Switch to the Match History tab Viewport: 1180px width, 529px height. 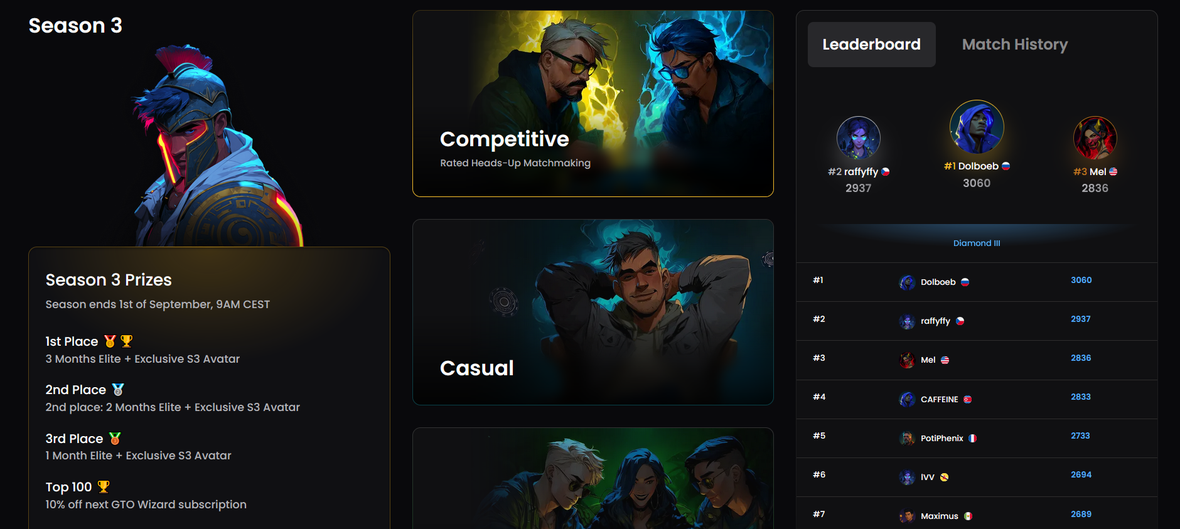click(x=1014, y=44)
